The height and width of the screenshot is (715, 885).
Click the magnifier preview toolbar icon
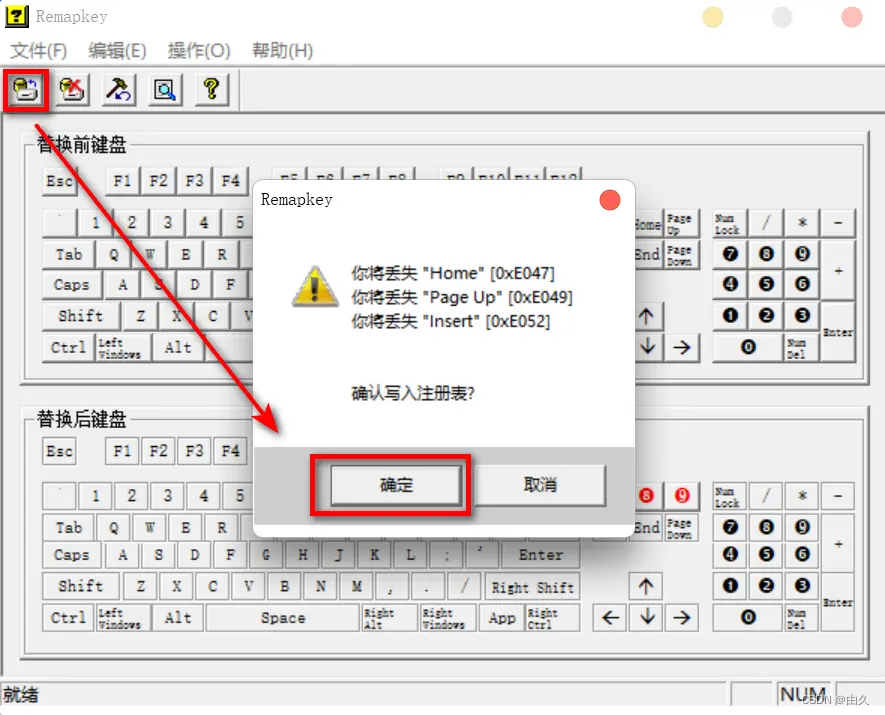165,90
